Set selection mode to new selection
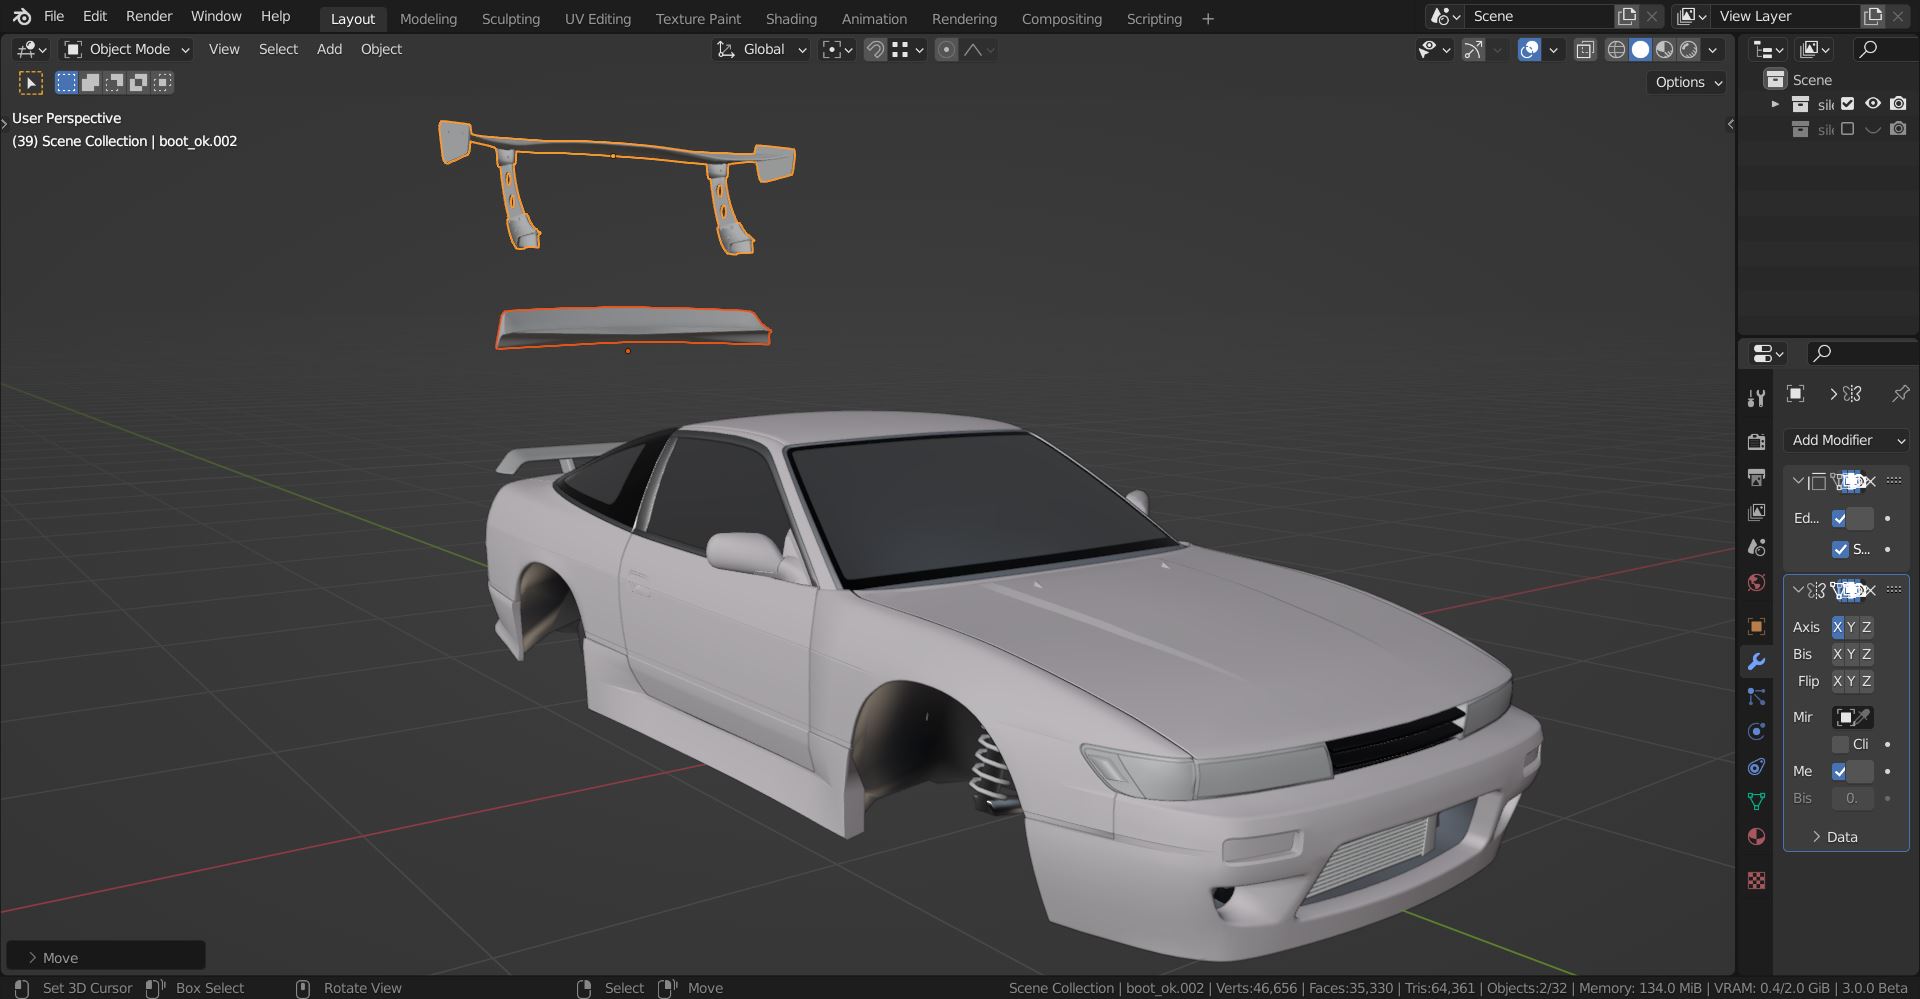Viewport: 1920px width, 999px height. tap(66, 82)
